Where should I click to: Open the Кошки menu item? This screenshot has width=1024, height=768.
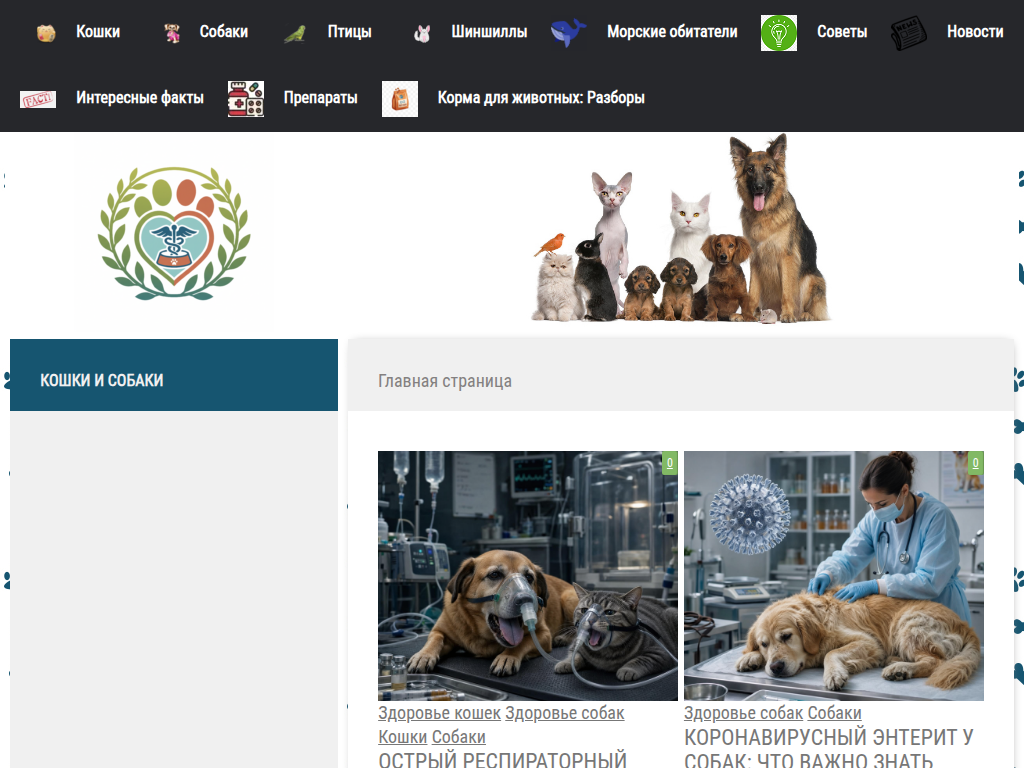coord(98,31)
